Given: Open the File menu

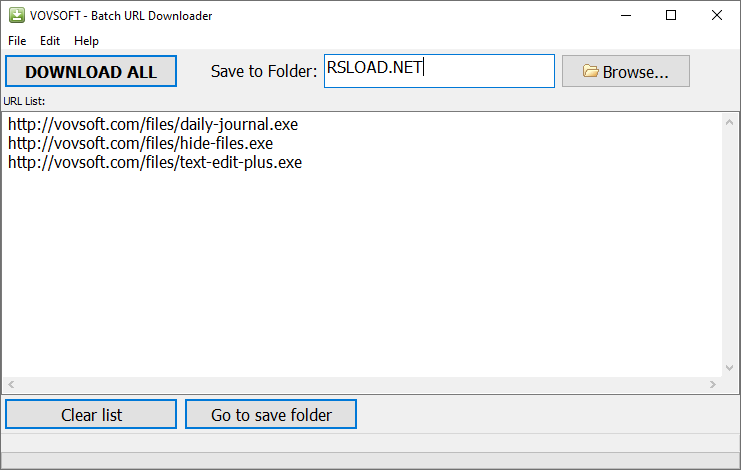Looking at the screenshot, I should [x=18, y=41].
